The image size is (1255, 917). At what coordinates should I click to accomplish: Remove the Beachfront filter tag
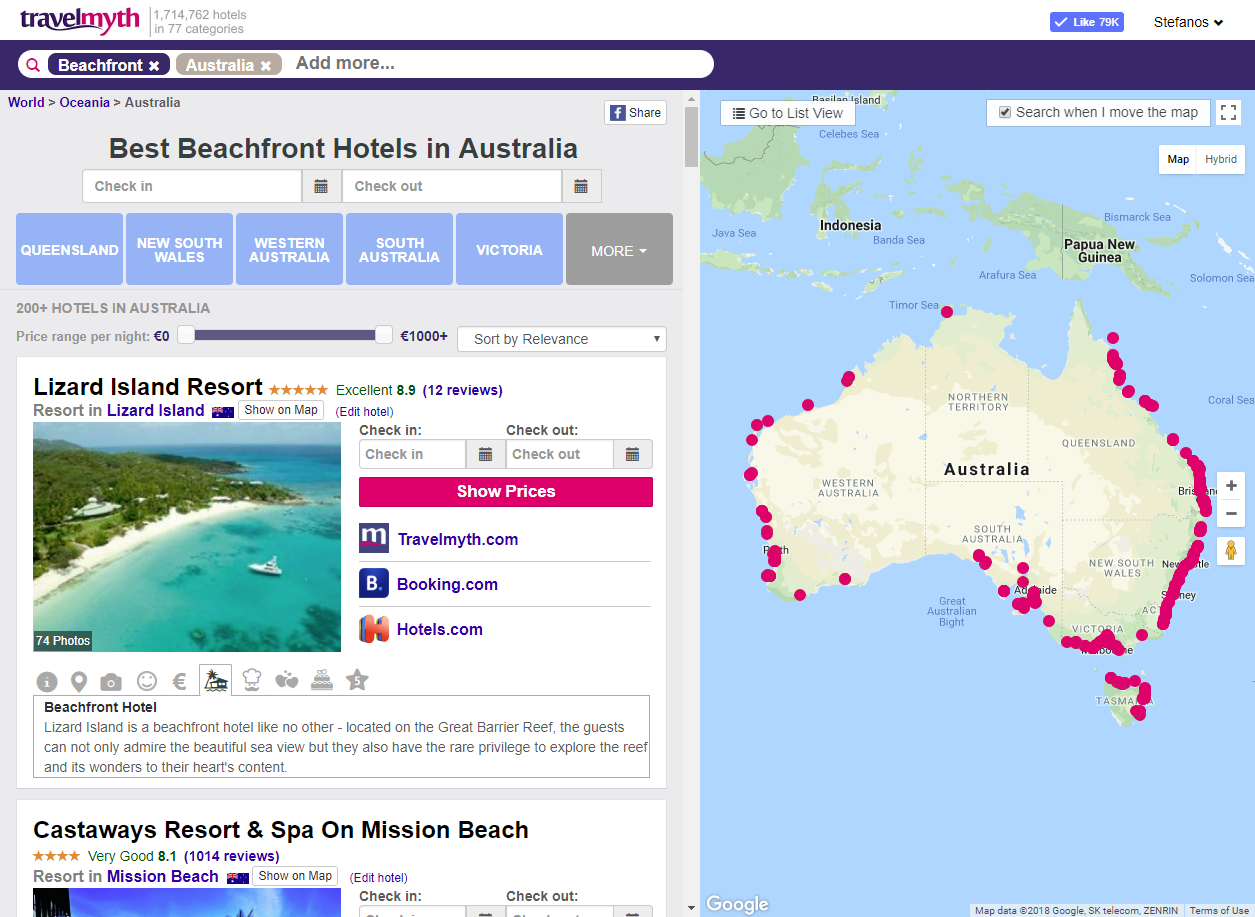click(x=154, y=66)
